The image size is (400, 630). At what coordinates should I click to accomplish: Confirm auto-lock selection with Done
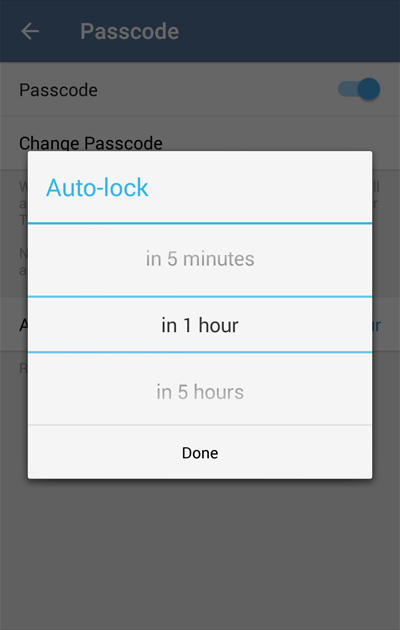[x=200, y=453]
